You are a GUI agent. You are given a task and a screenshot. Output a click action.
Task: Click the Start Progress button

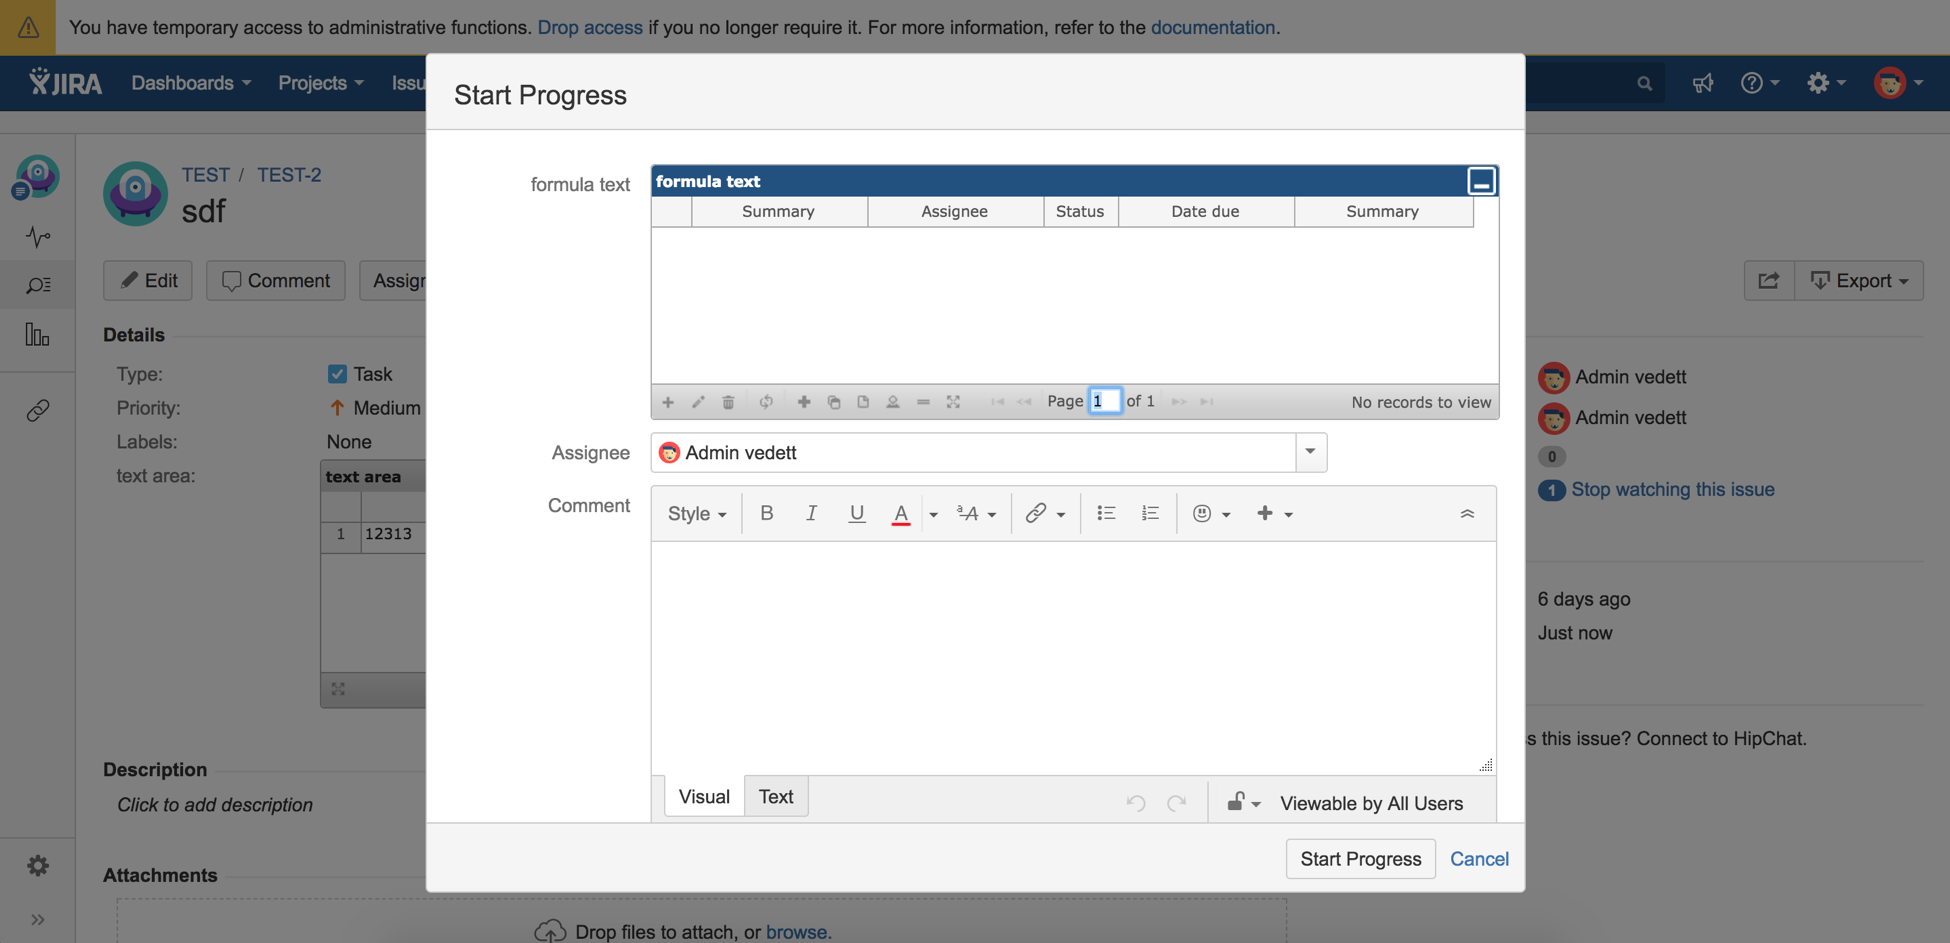click(1360, 859)
